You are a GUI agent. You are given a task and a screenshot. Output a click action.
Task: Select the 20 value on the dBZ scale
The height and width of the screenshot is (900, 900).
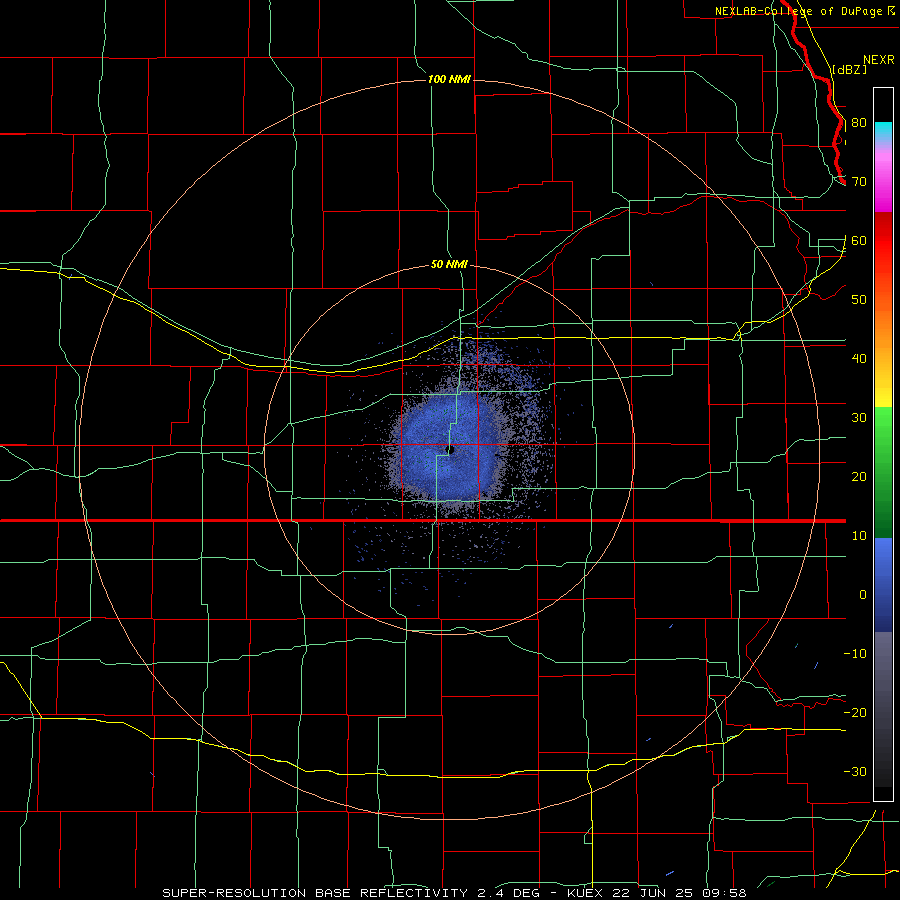859,477
